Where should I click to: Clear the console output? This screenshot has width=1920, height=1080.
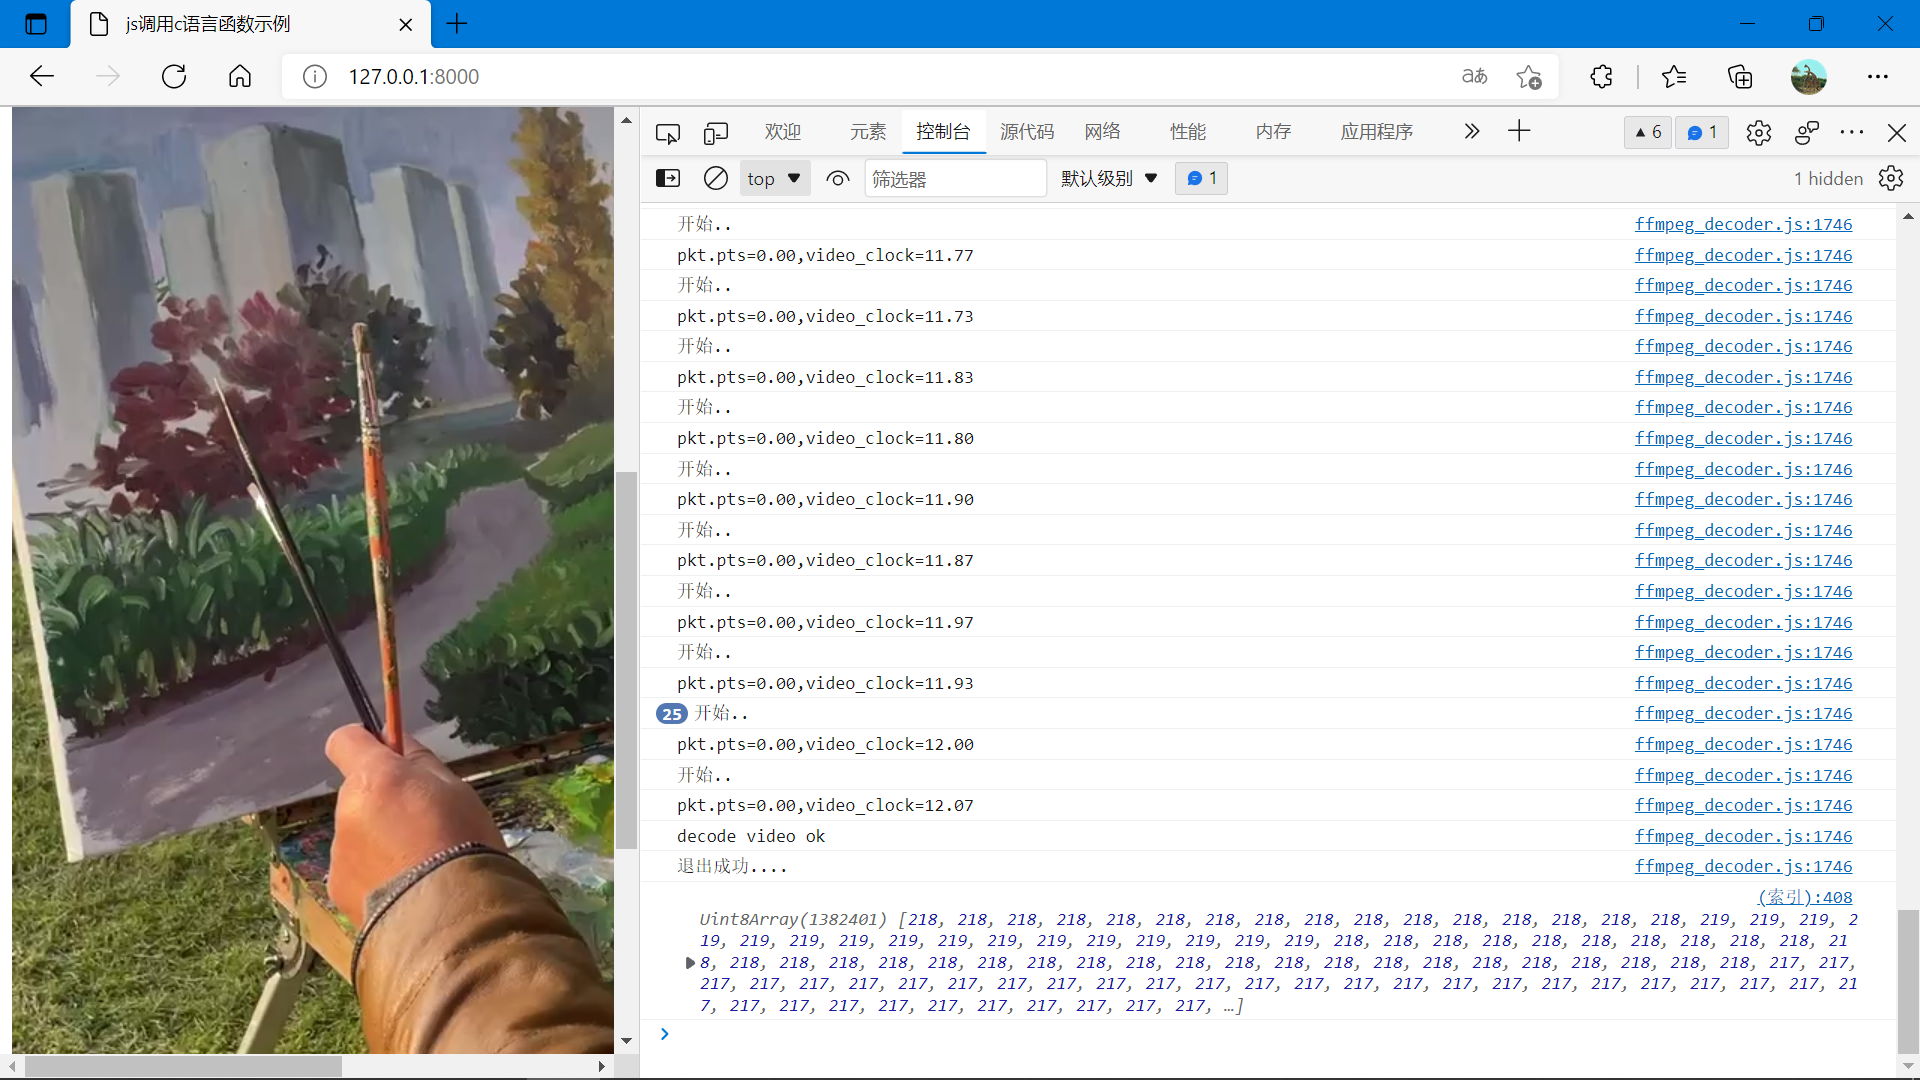716,179
